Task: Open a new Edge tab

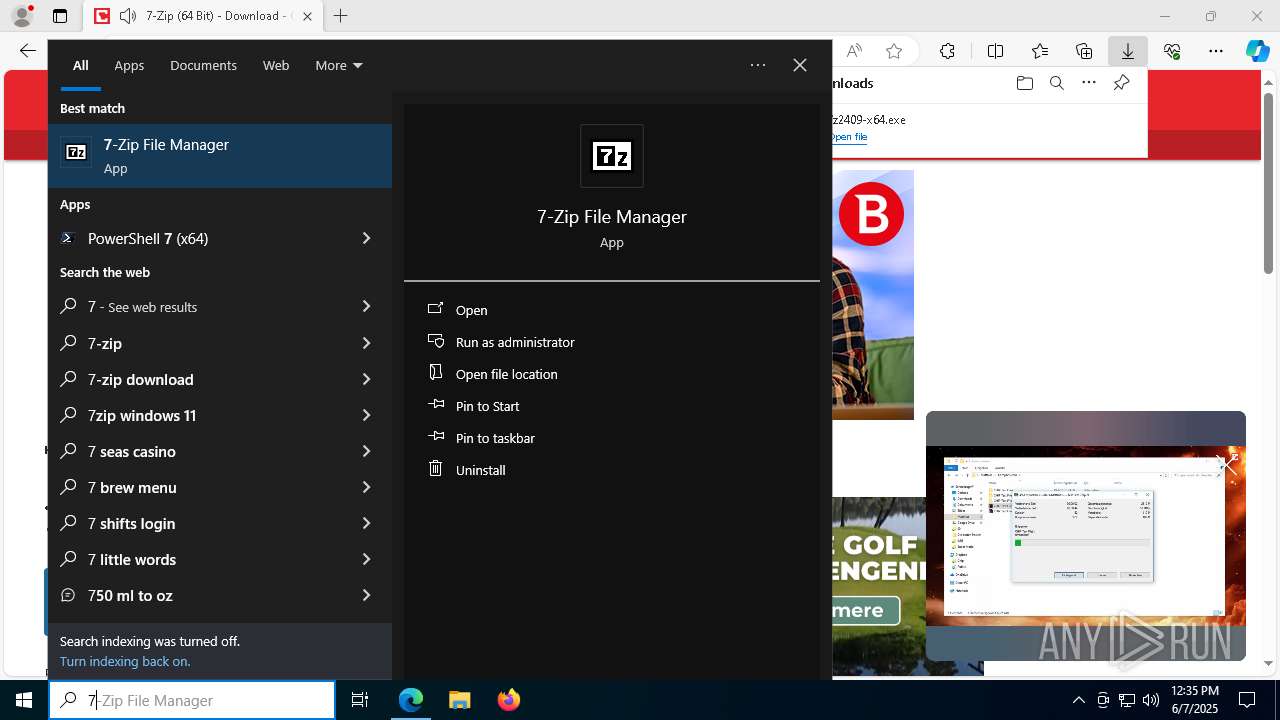Action: coord(340,16)
